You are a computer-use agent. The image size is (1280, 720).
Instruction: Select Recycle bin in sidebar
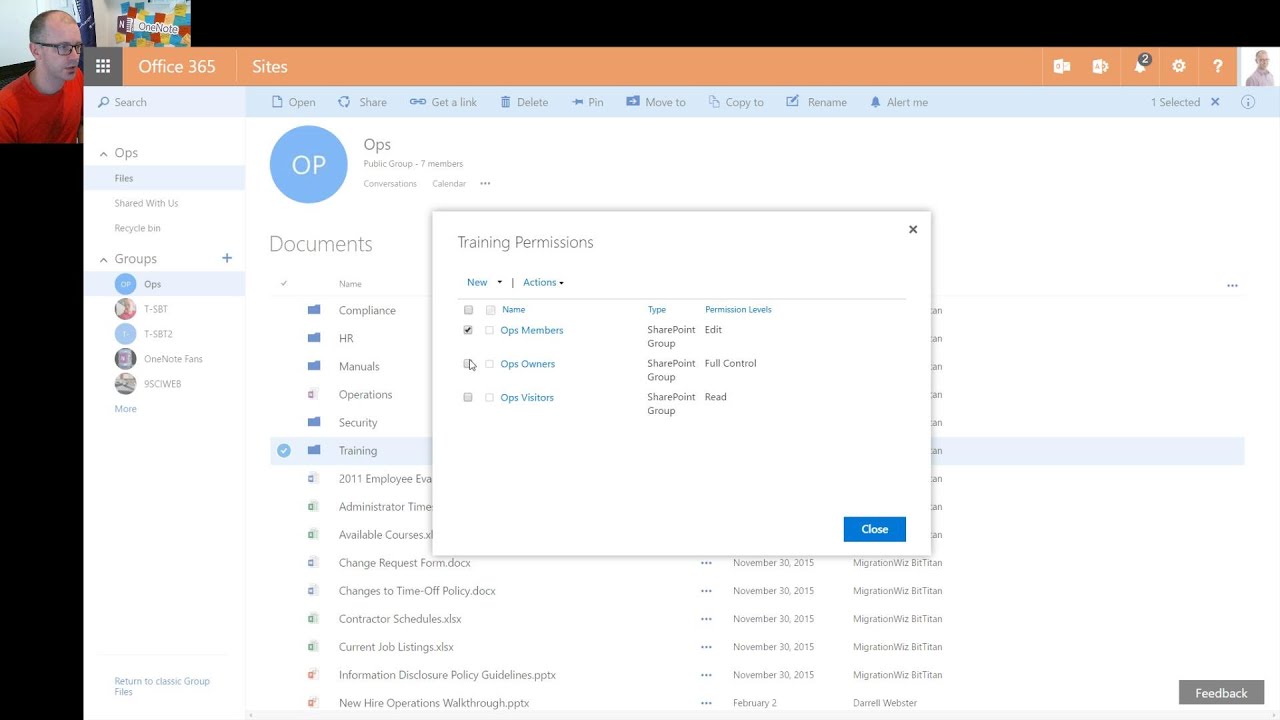point(137,228)
